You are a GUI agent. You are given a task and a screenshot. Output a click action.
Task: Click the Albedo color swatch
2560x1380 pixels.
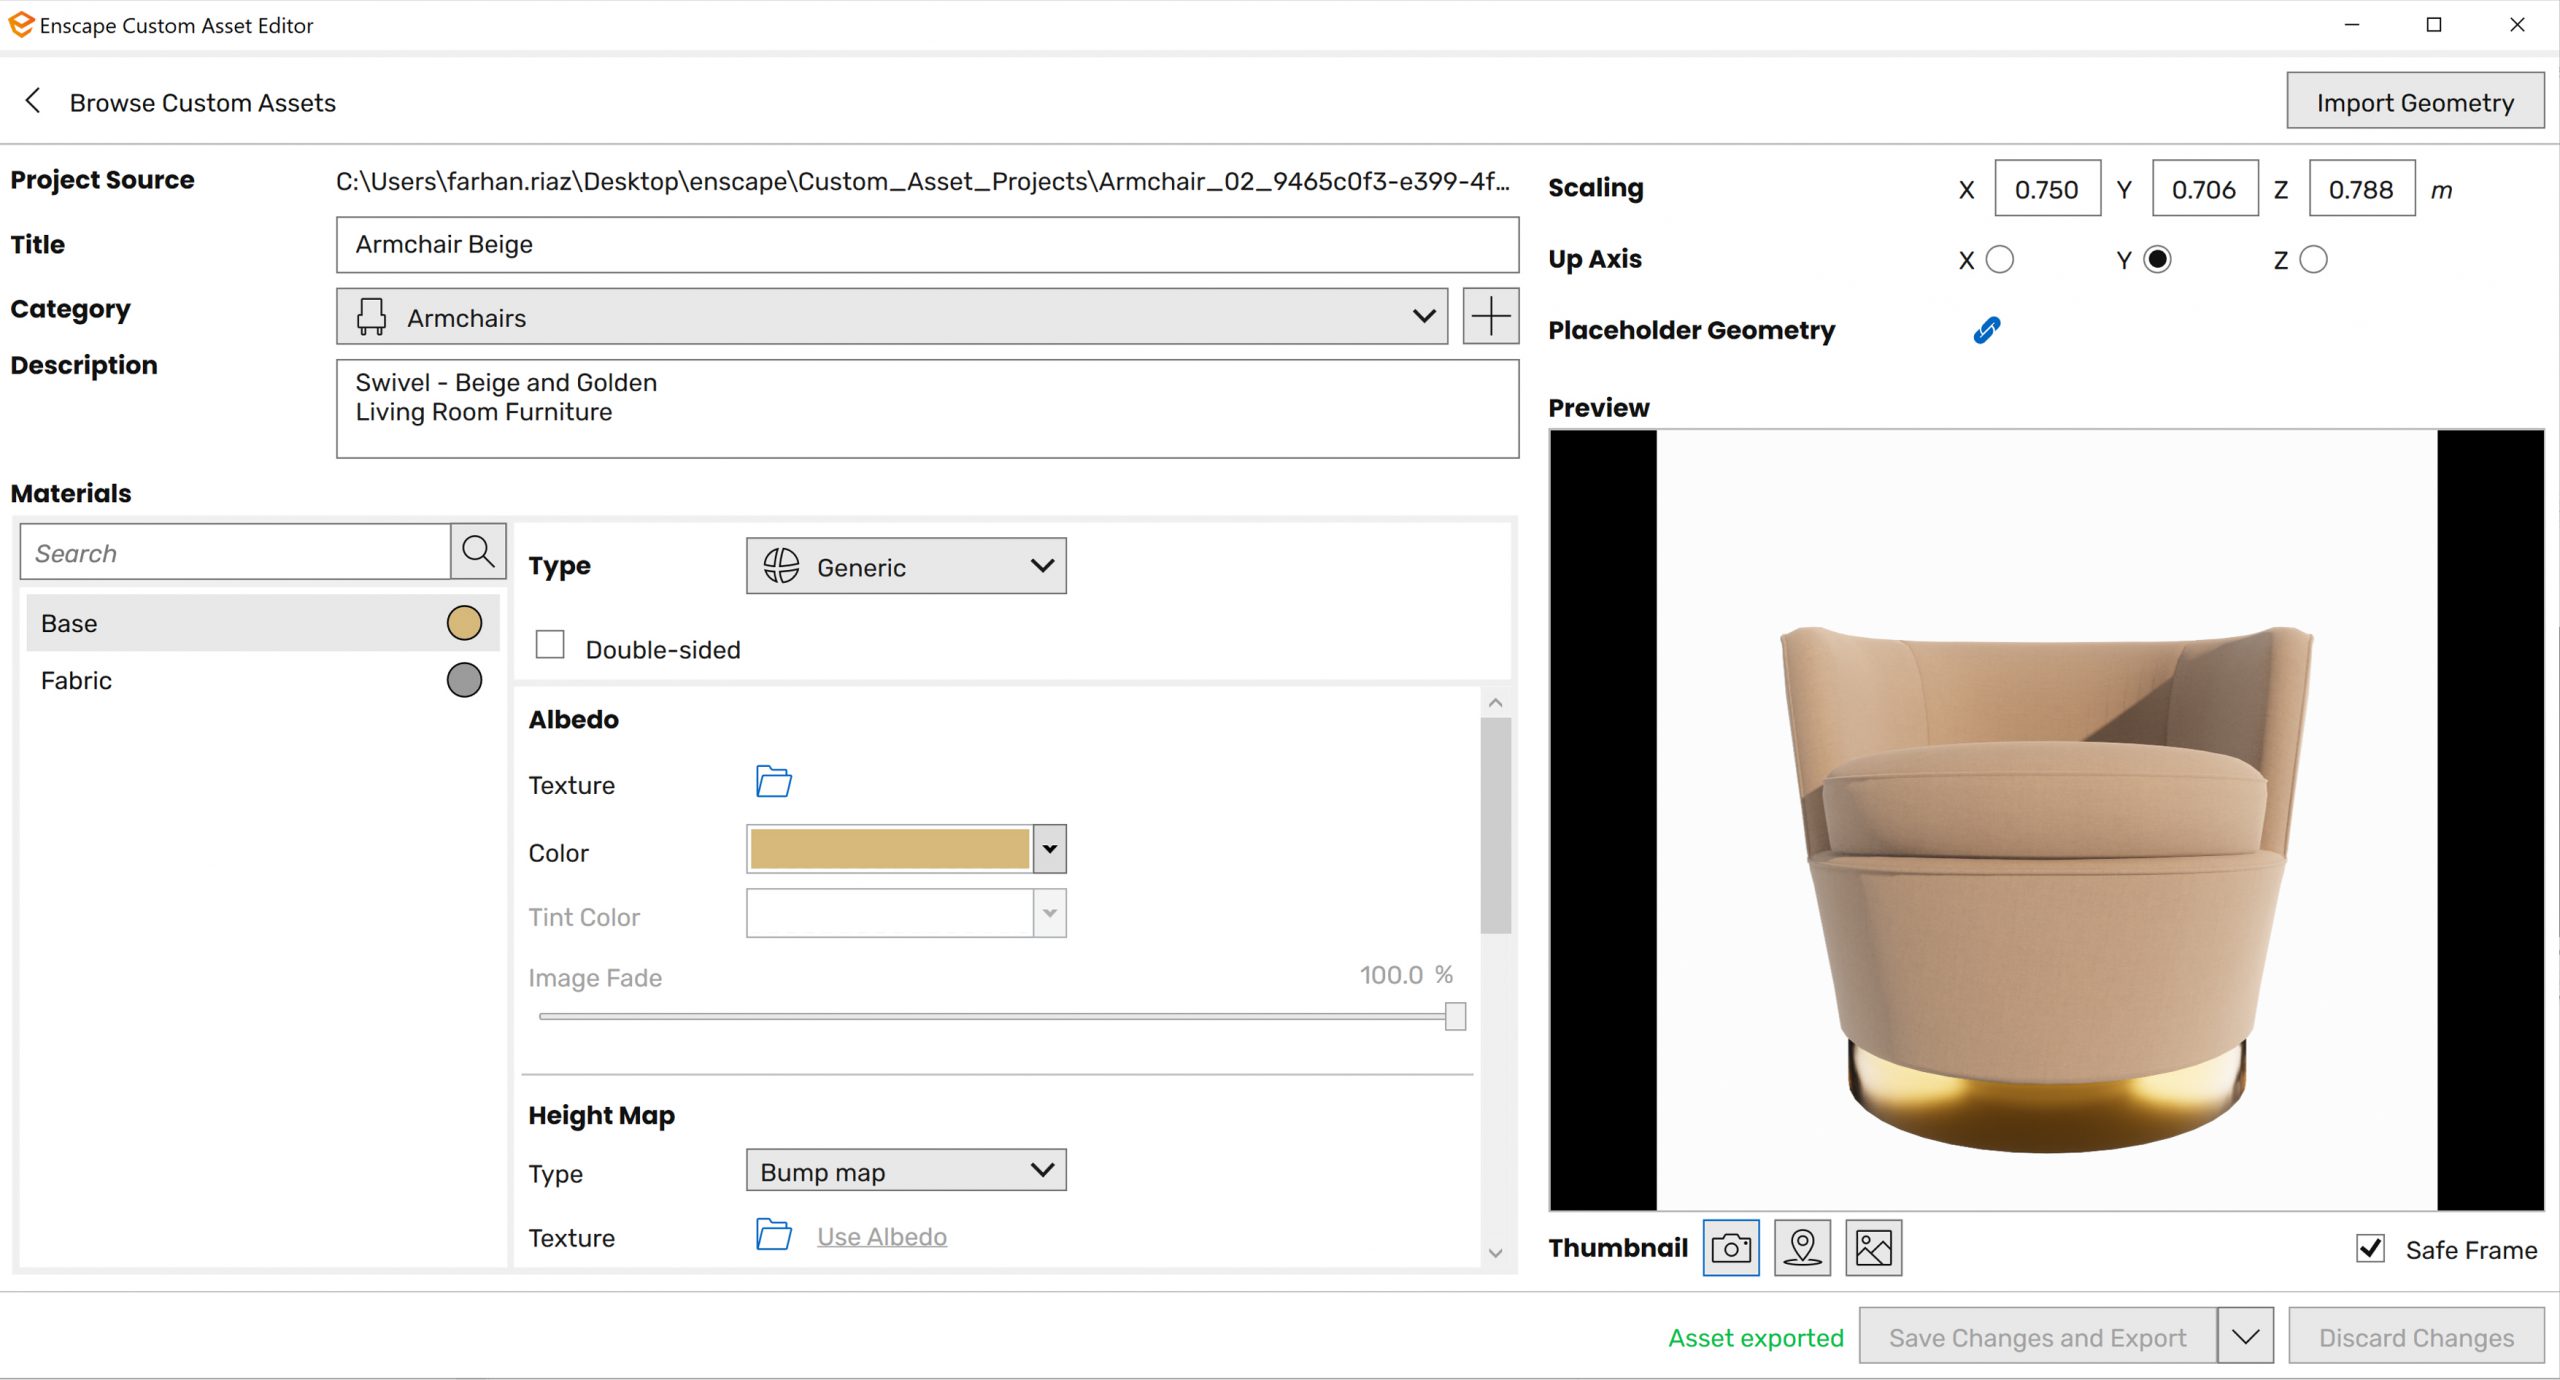889,849
